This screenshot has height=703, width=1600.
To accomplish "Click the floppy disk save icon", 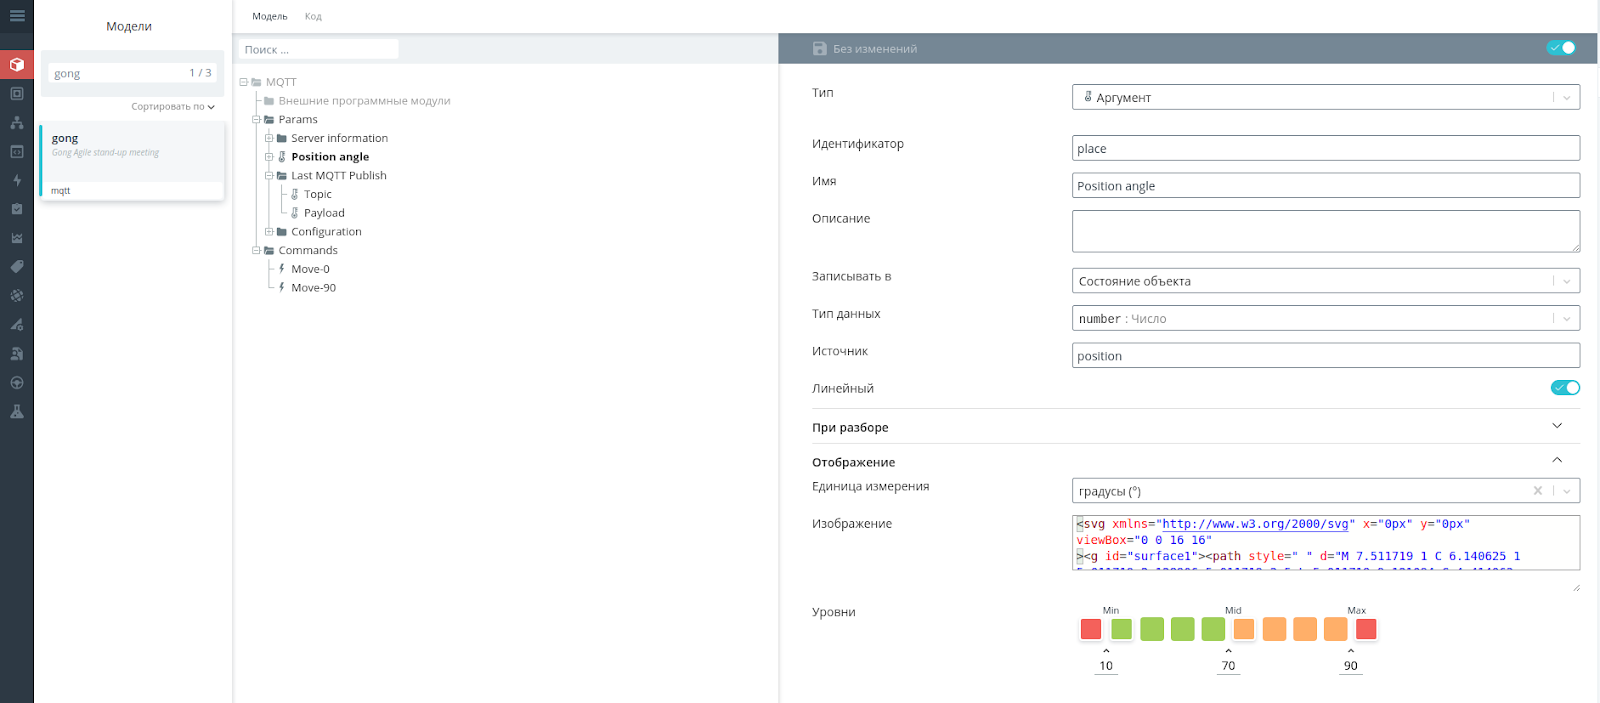I will (820, 48).
